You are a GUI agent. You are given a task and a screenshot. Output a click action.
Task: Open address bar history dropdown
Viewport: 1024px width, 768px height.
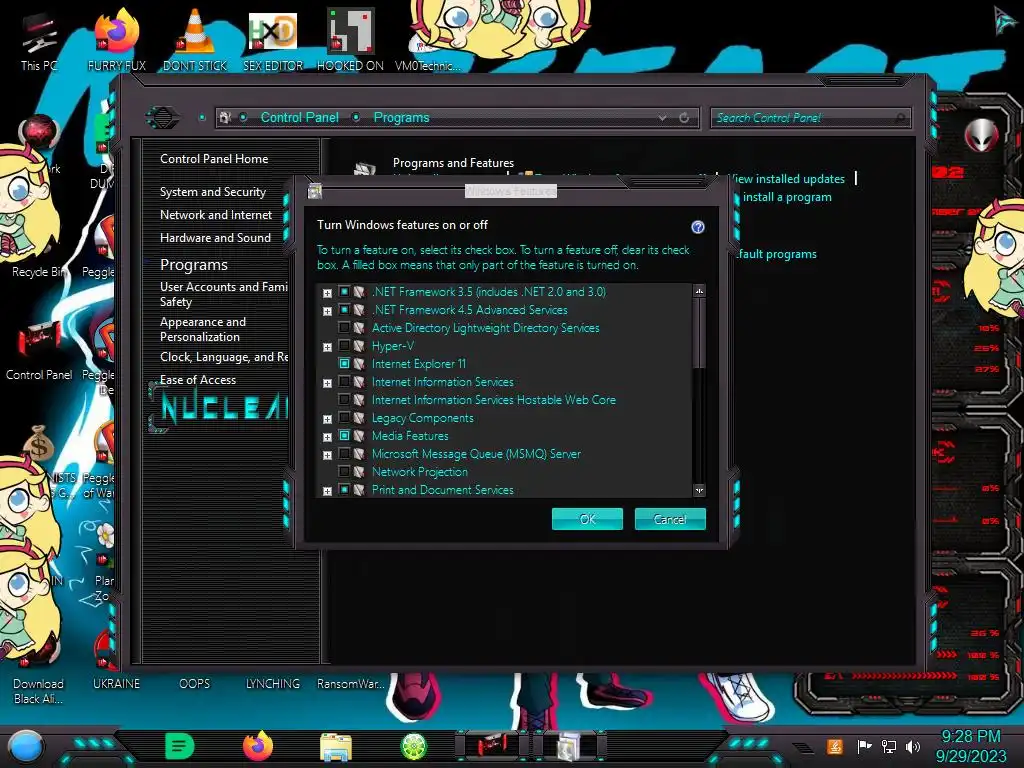662,118
